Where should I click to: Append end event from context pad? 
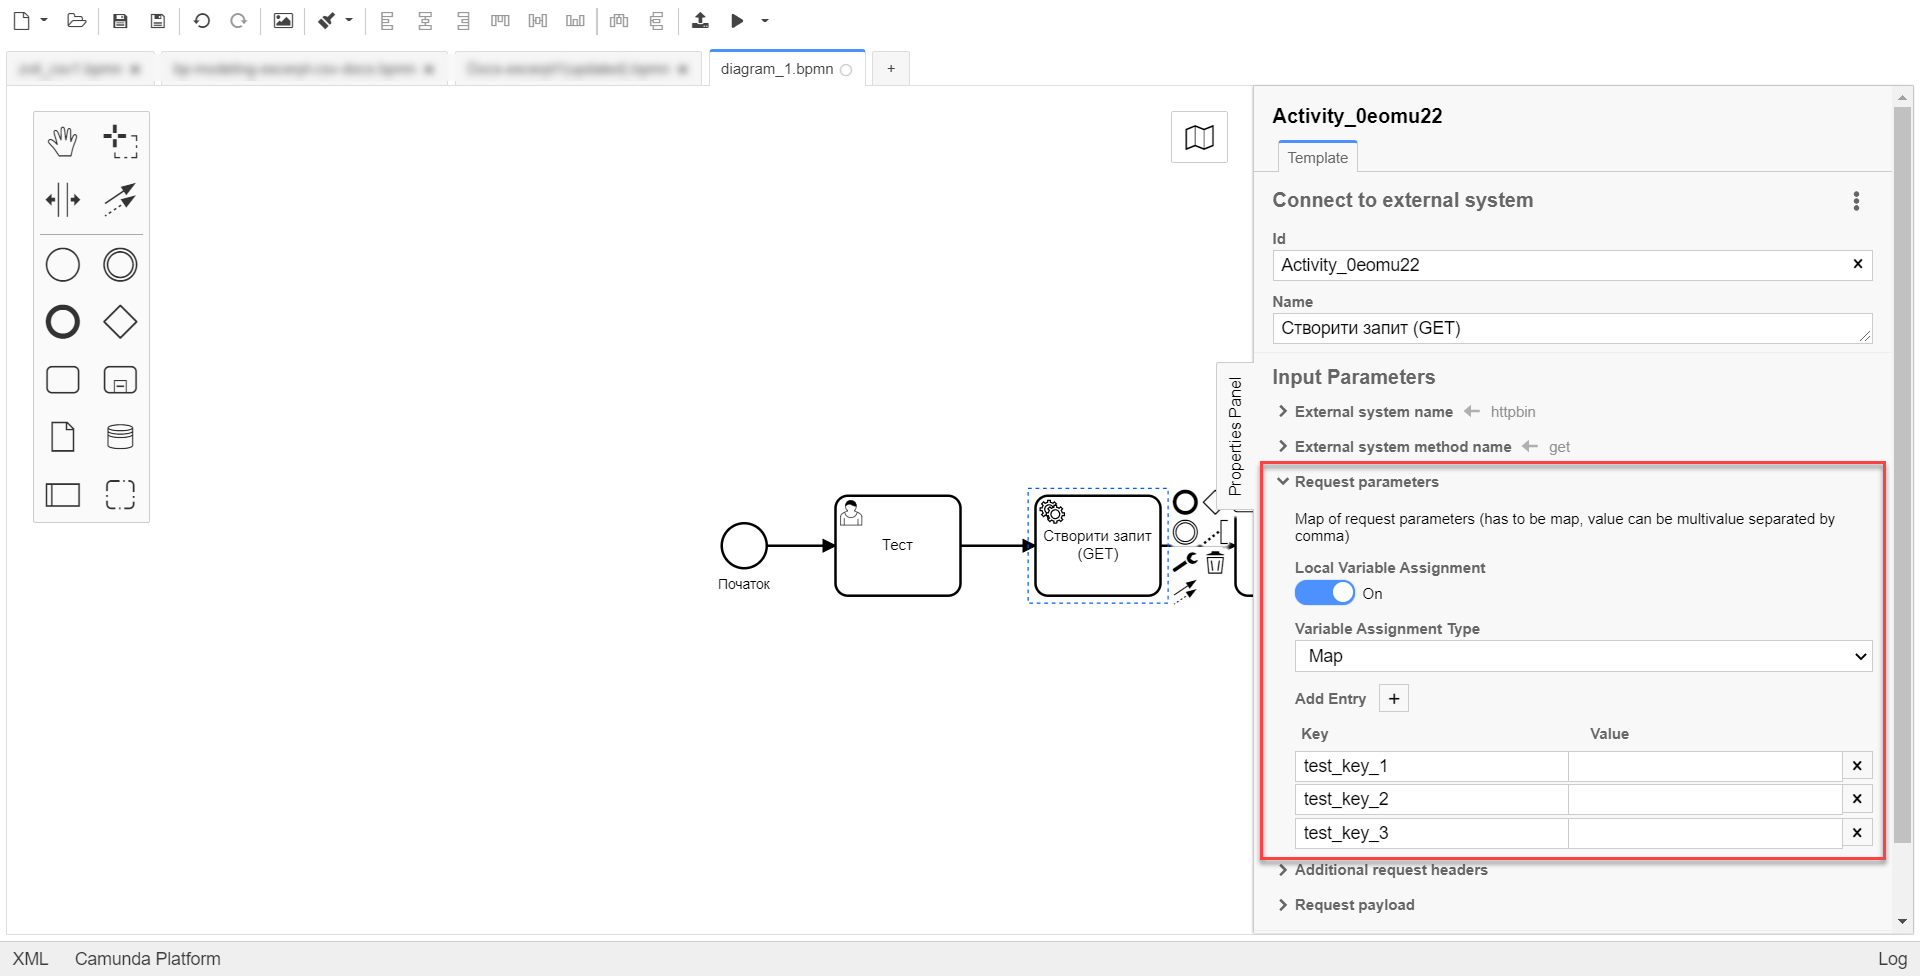click(x=1185, y=502)
